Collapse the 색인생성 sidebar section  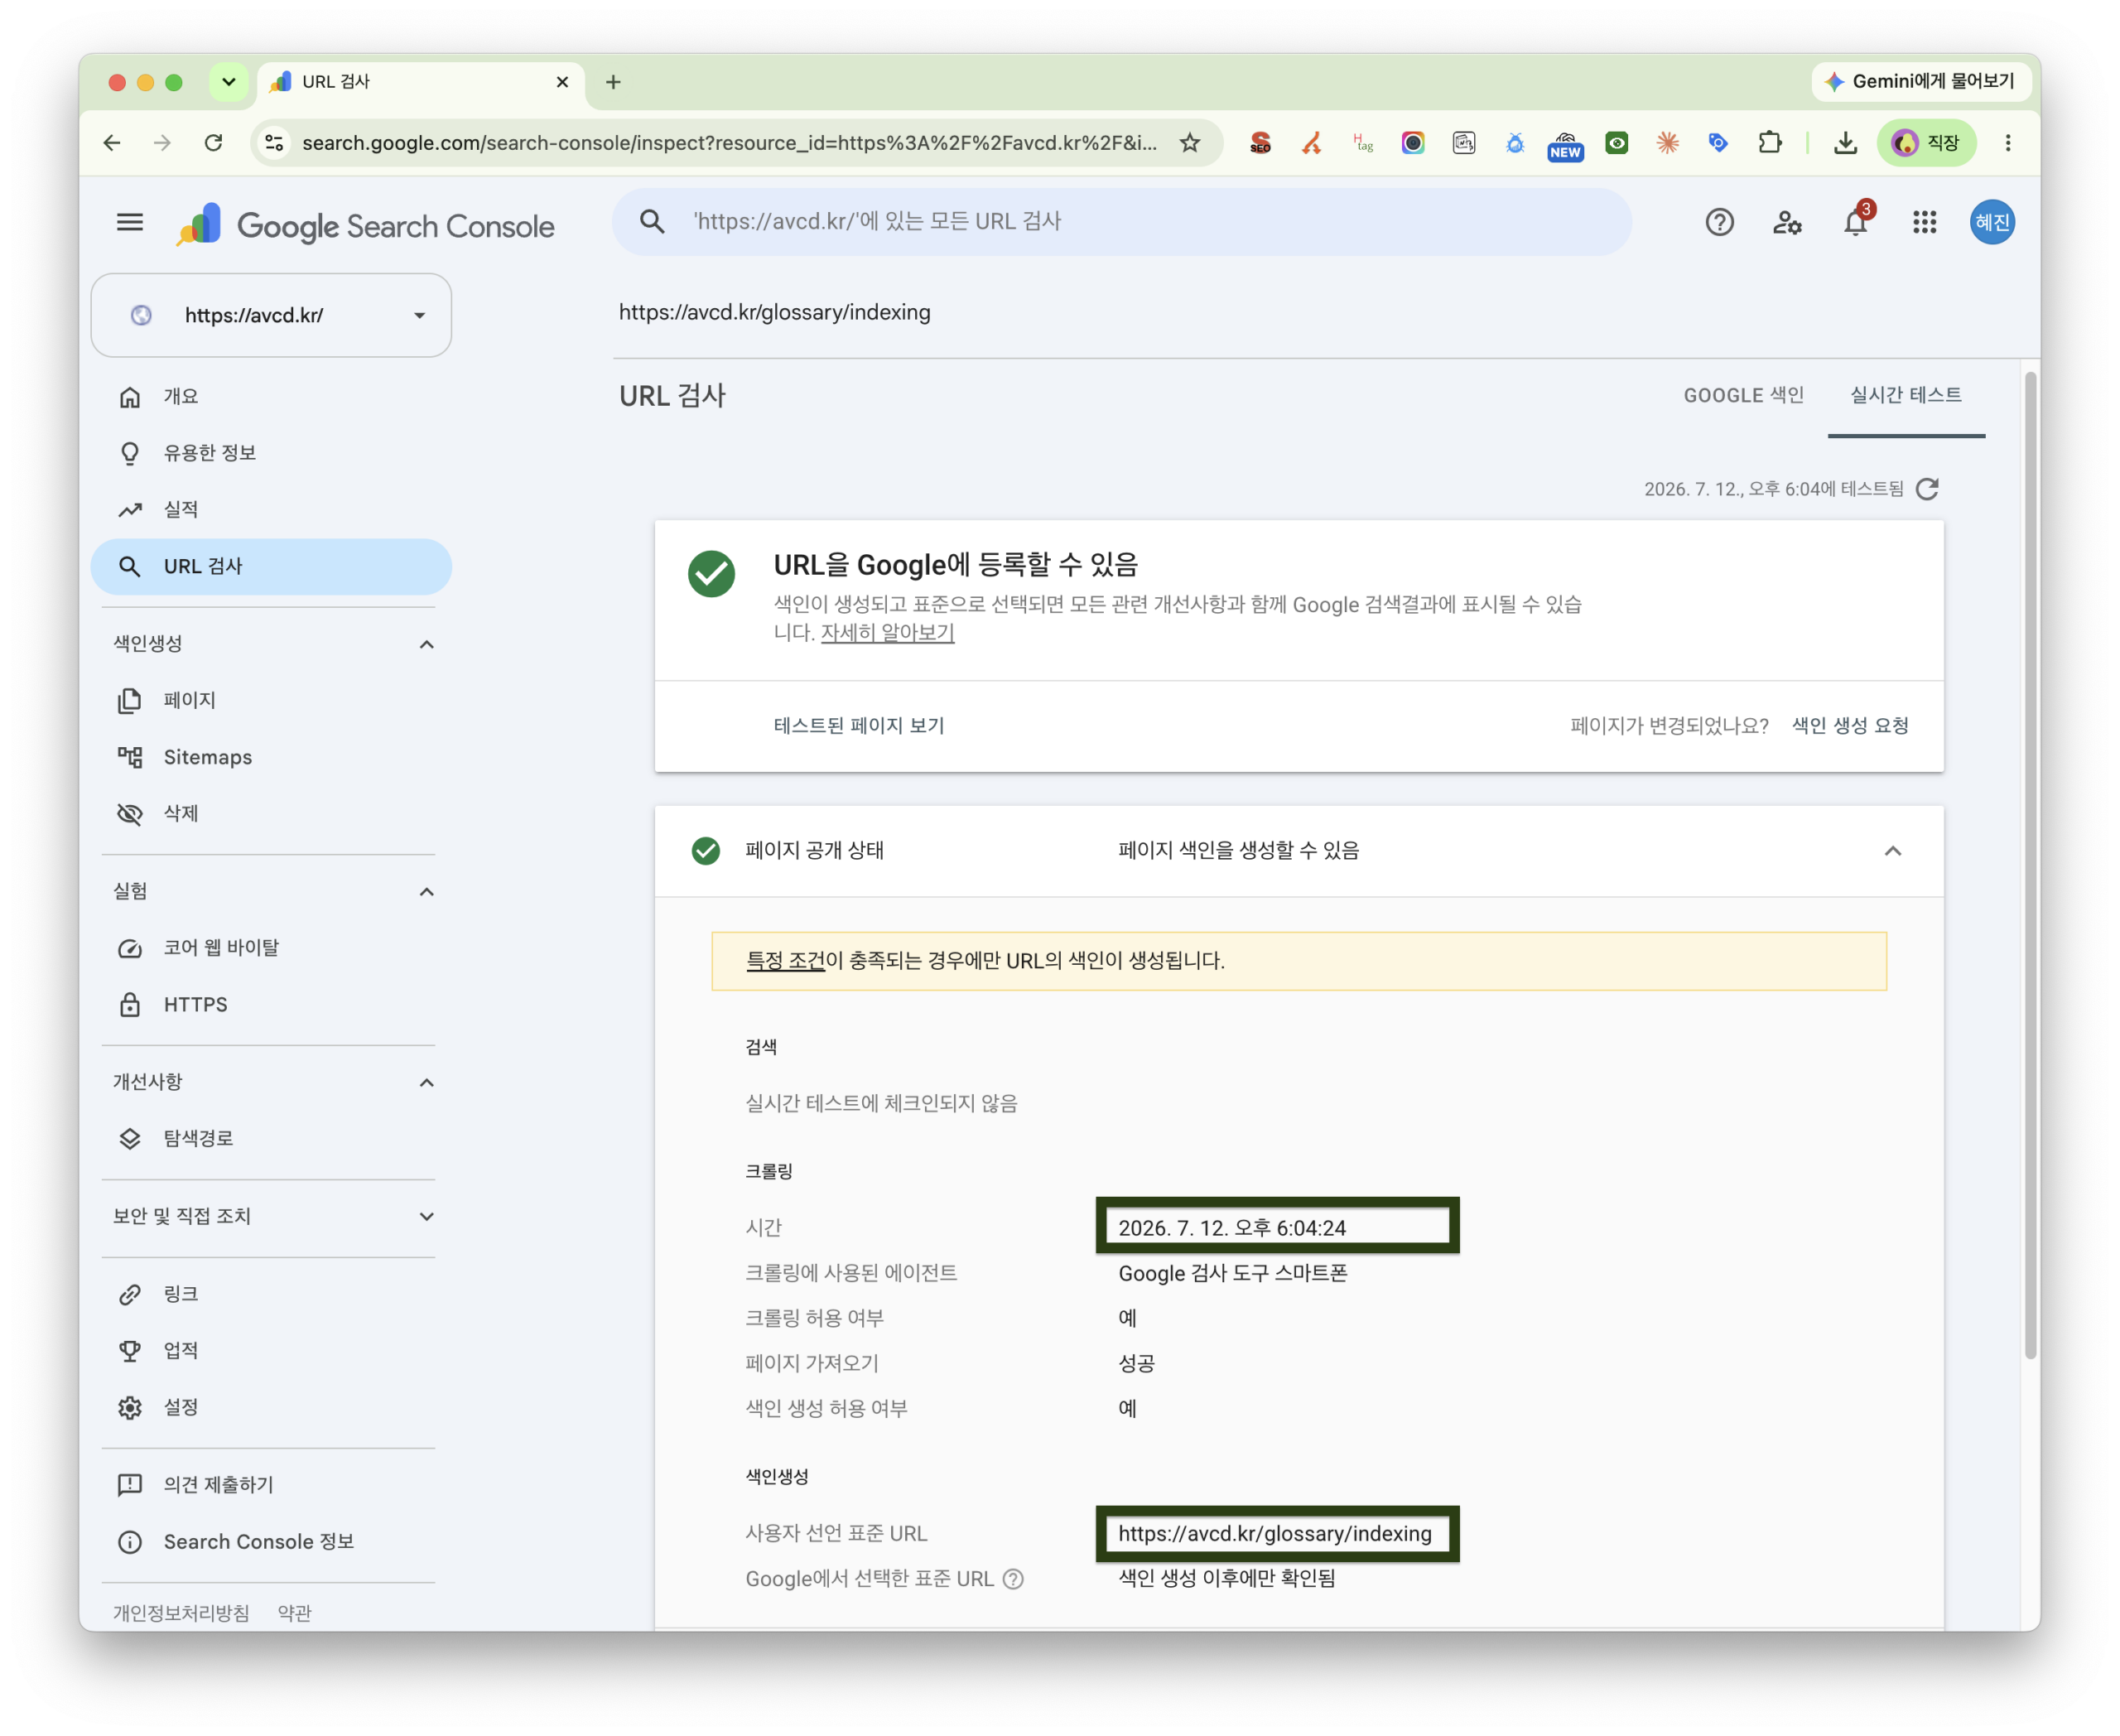(x=426, y=644)
